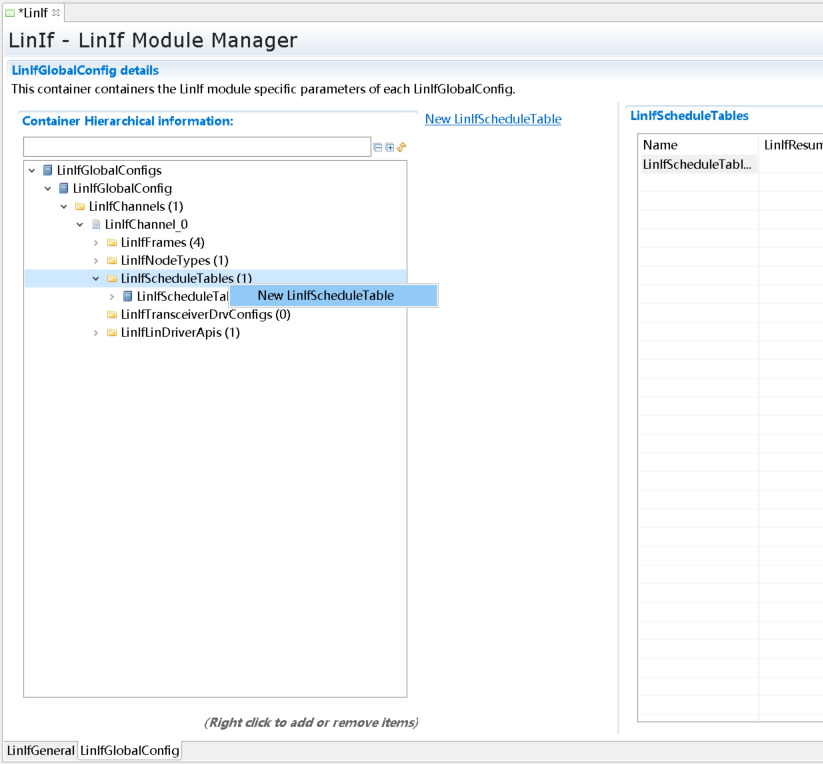Click the Collapse All icon beside the filter box
The image size is (823, 764).
(378, 147)
